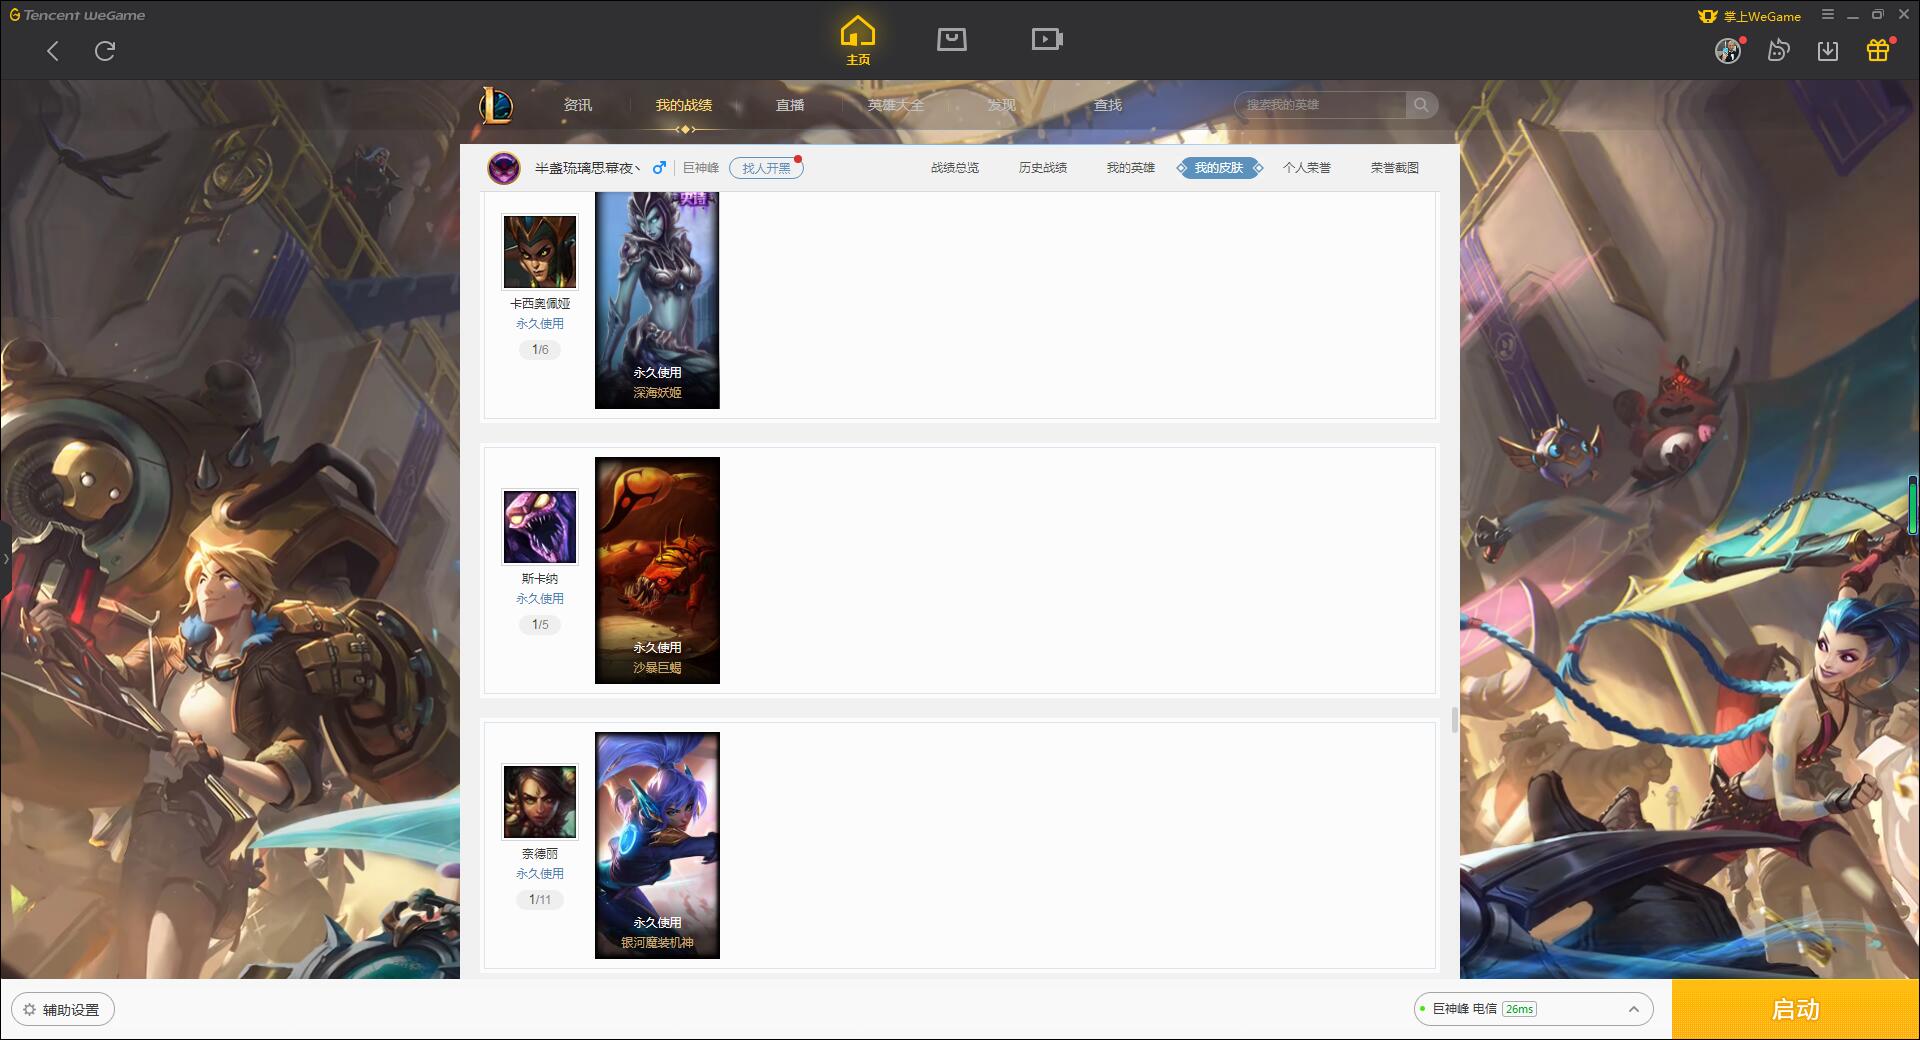Go back with the left arrow icon
1920x1040 pixels.
(53, 51)
